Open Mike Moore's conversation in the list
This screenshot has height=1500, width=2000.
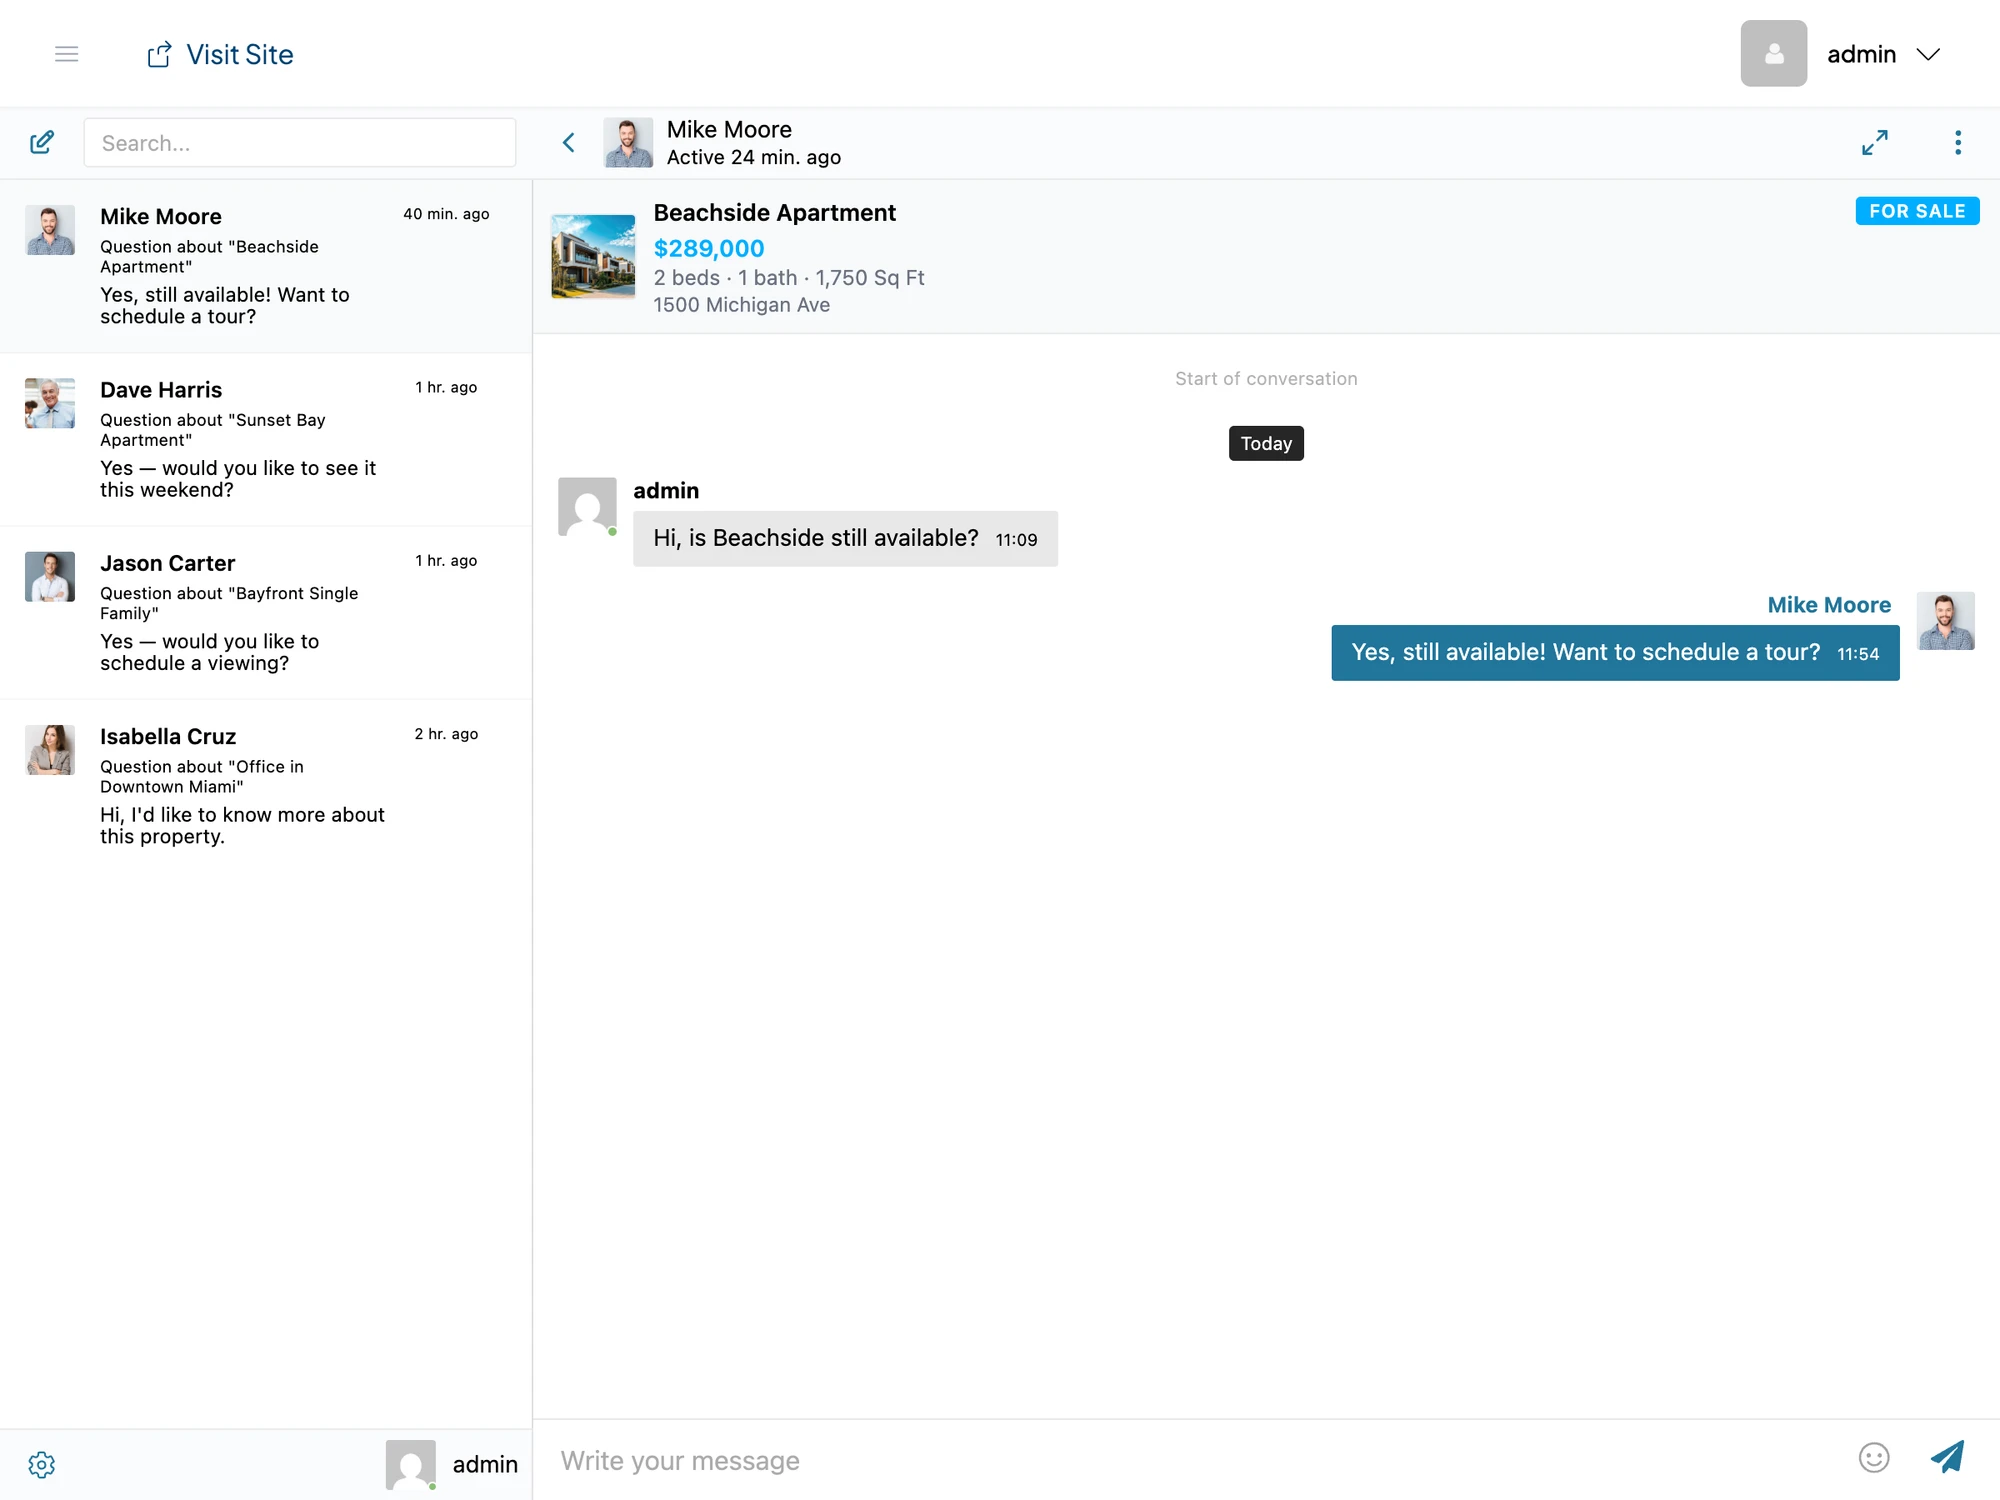(266, 266)
